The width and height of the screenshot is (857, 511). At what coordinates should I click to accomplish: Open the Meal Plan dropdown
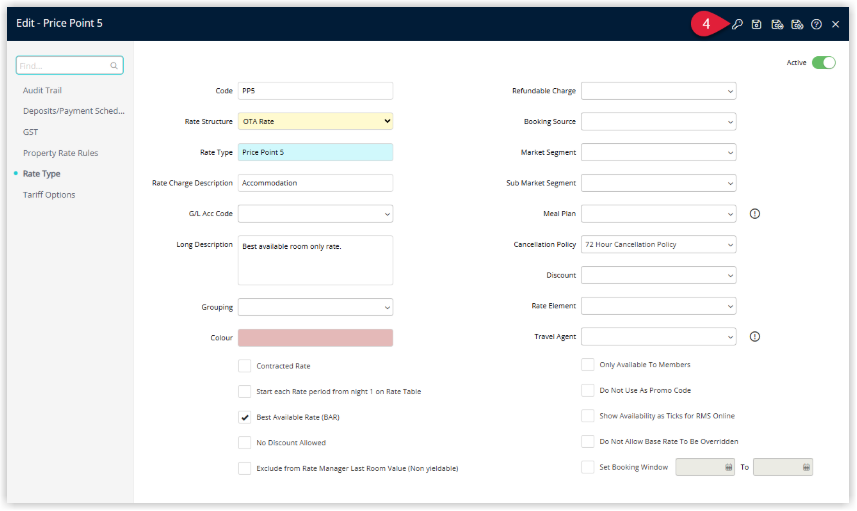coord(659,214)
